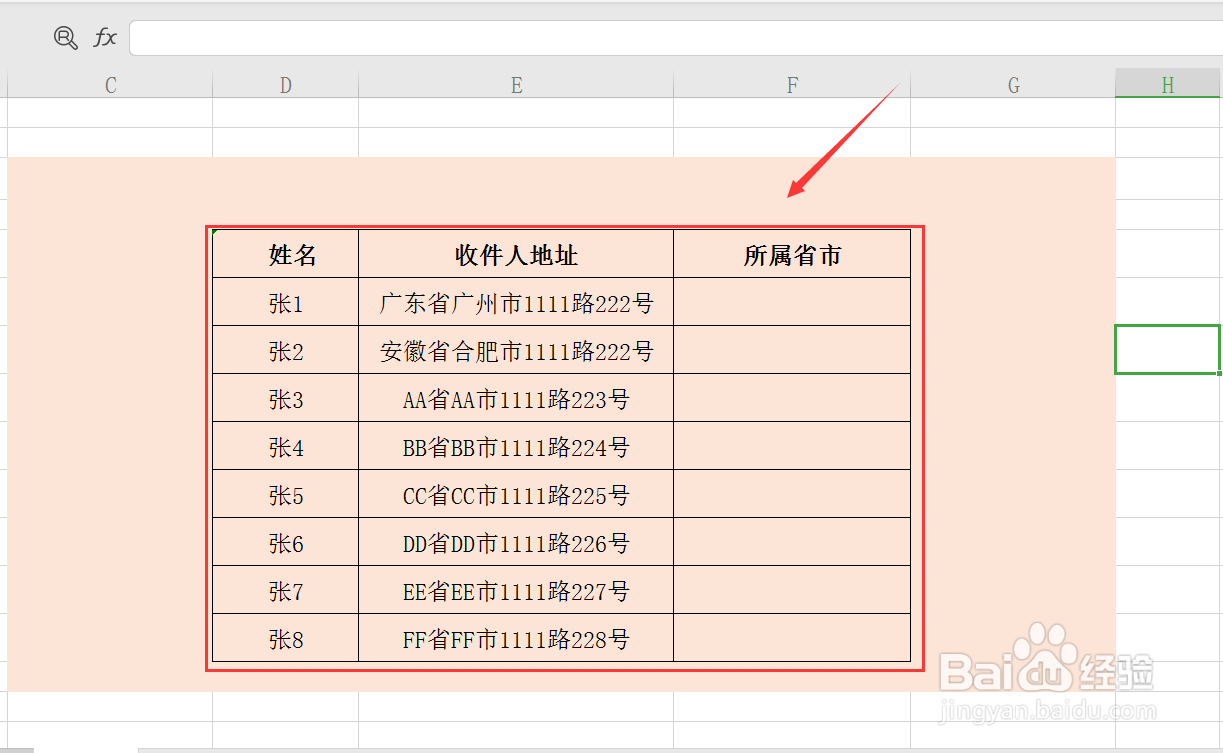Select the address 安徽省合肥市1111路222号
This screenshot has height=753, width=1223.
point(516,350)
